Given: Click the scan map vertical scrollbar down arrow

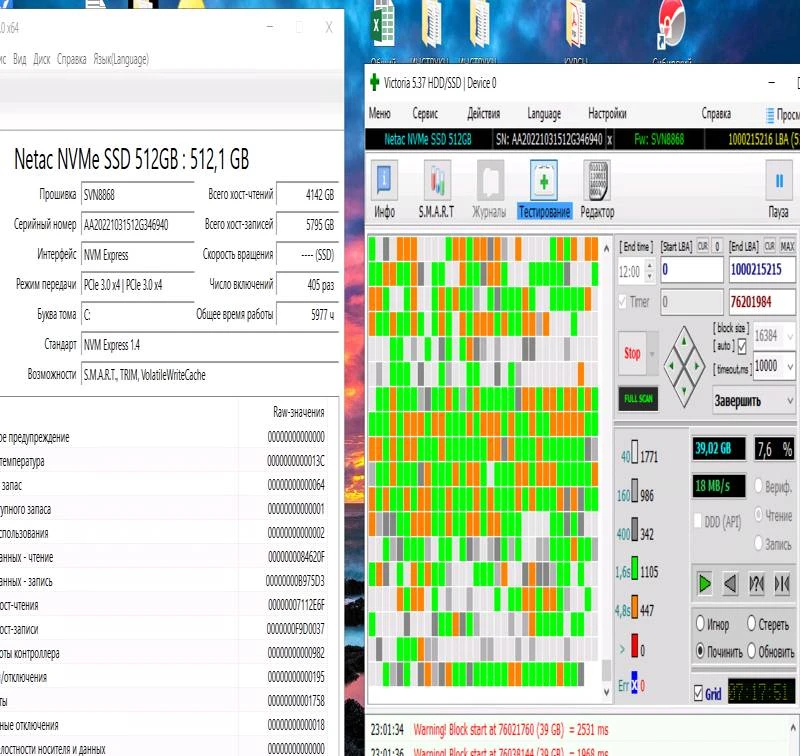Looking at the screenshot, I should pyautogui.click(x=606, y=692).
